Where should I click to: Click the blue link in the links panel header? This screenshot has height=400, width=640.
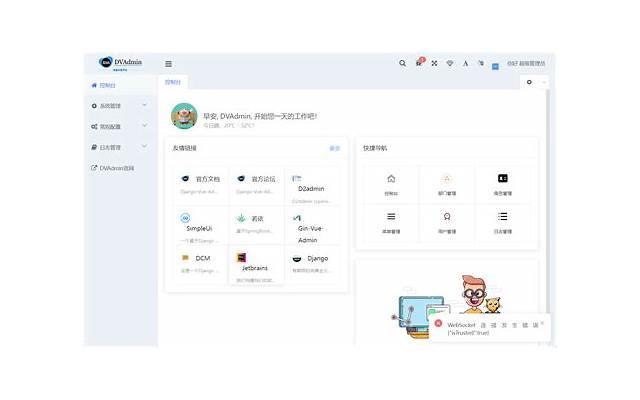point(334,148)
